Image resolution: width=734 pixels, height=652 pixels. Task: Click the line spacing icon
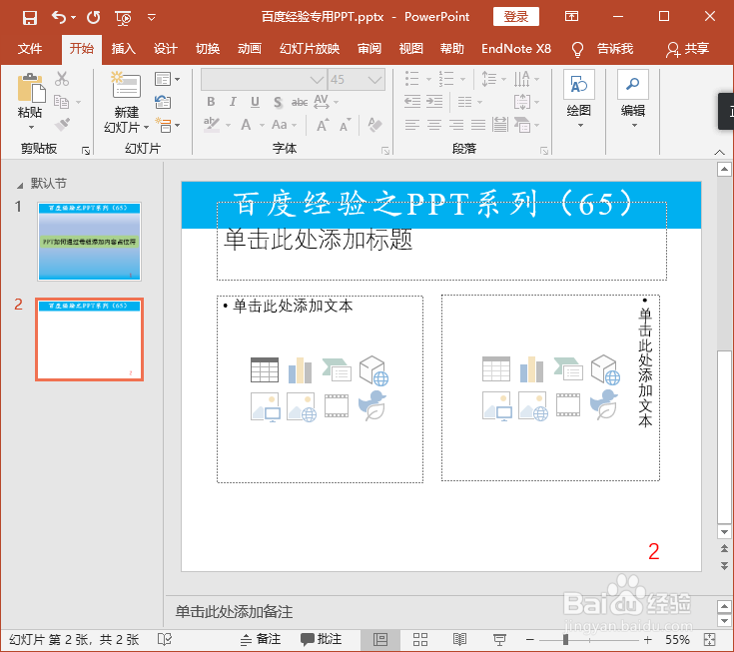489,79
